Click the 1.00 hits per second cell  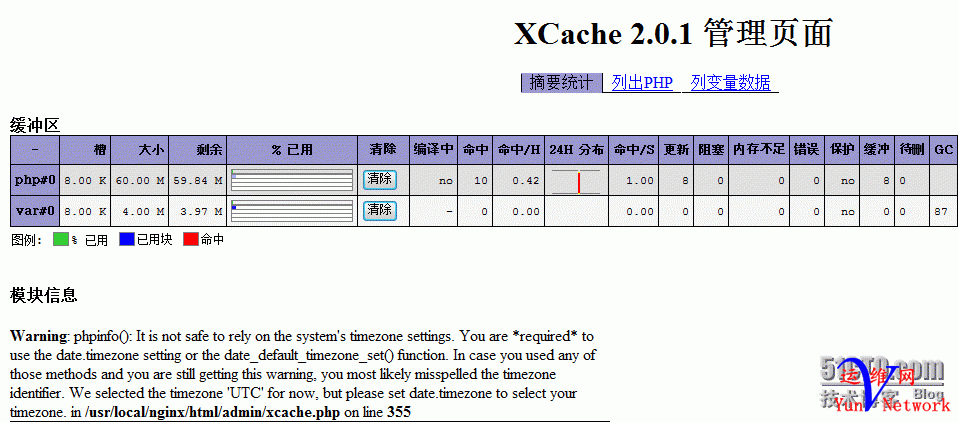[633, 180]
